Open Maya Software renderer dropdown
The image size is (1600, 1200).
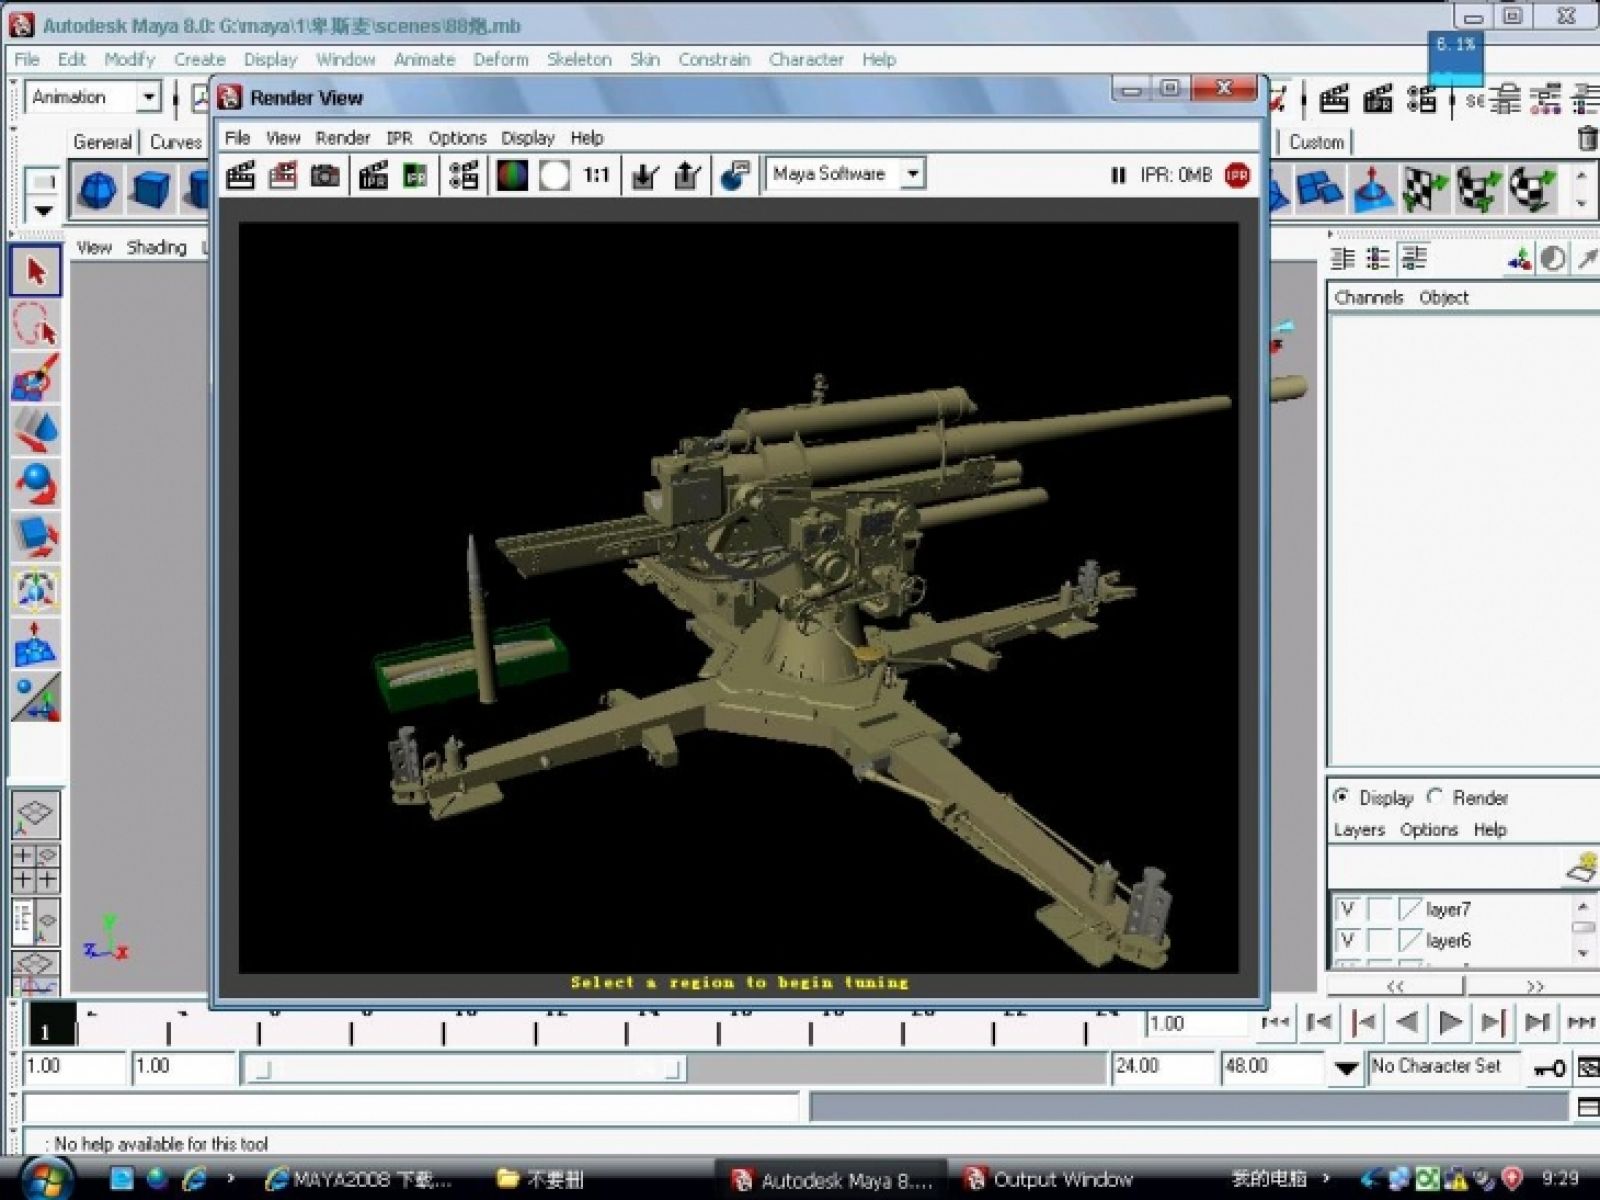(912, 174)
